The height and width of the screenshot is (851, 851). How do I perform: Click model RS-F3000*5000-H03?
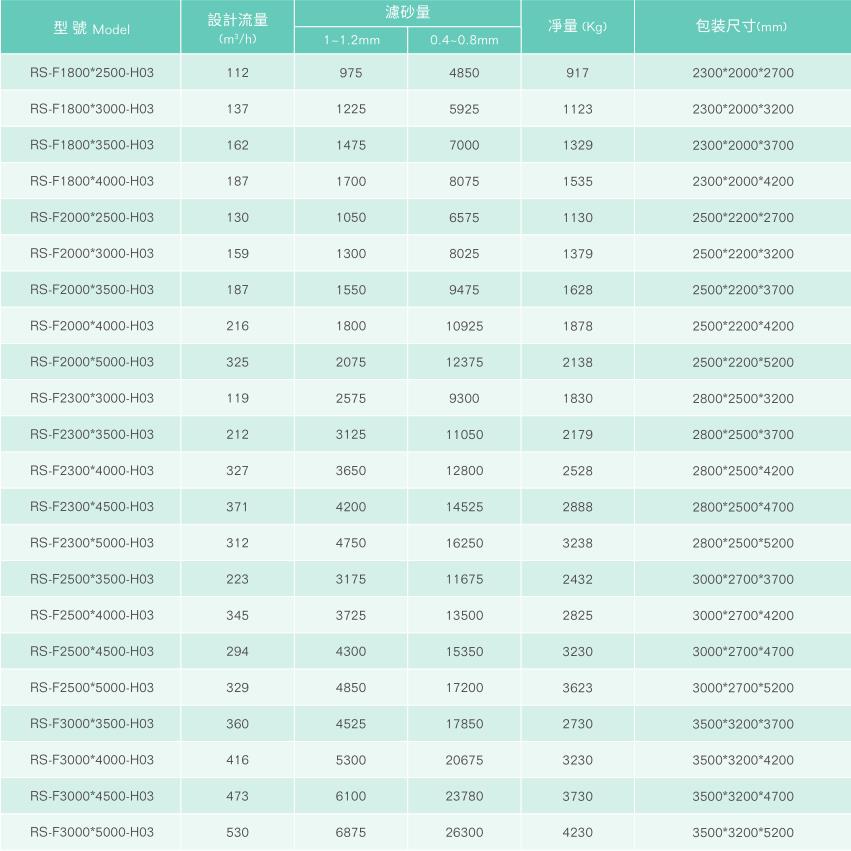click(92, 832)
